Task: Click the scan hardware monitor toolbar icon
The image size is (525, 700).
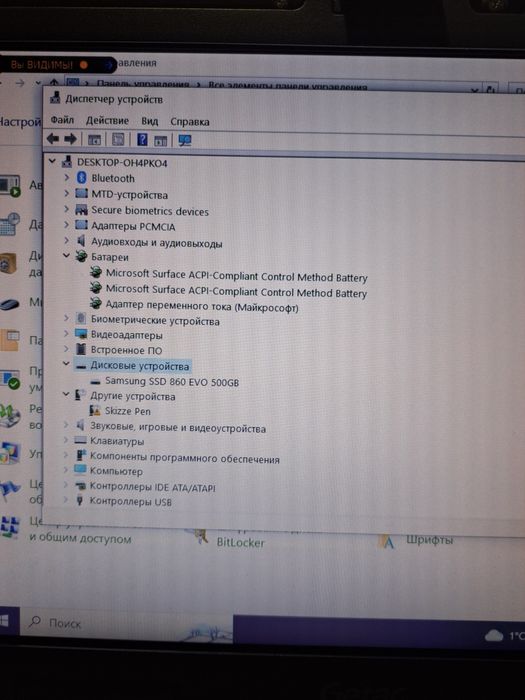Action: [x=185, y=141]
